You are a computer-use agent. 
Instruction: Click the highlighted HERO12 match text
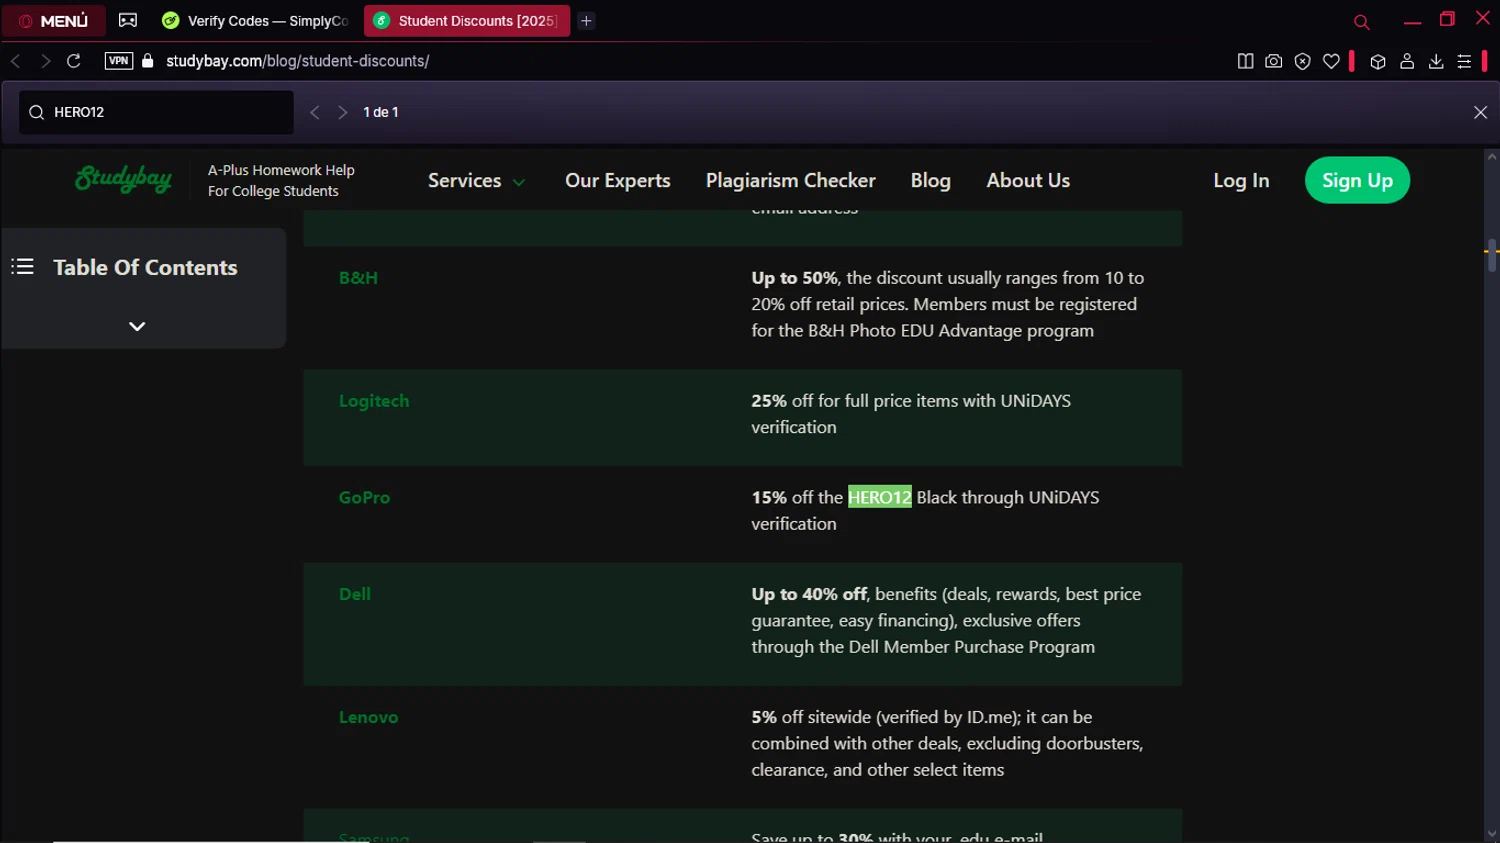point(880,497)
